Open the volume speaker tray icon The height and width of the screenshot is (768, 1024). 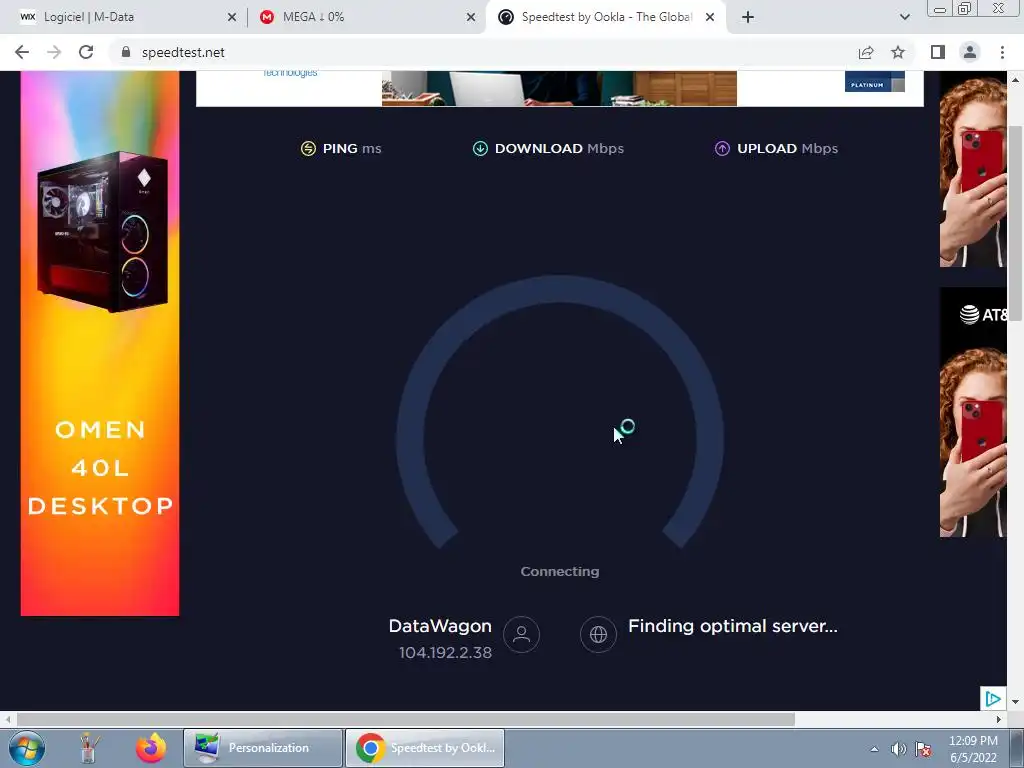[x=899, y=749]
